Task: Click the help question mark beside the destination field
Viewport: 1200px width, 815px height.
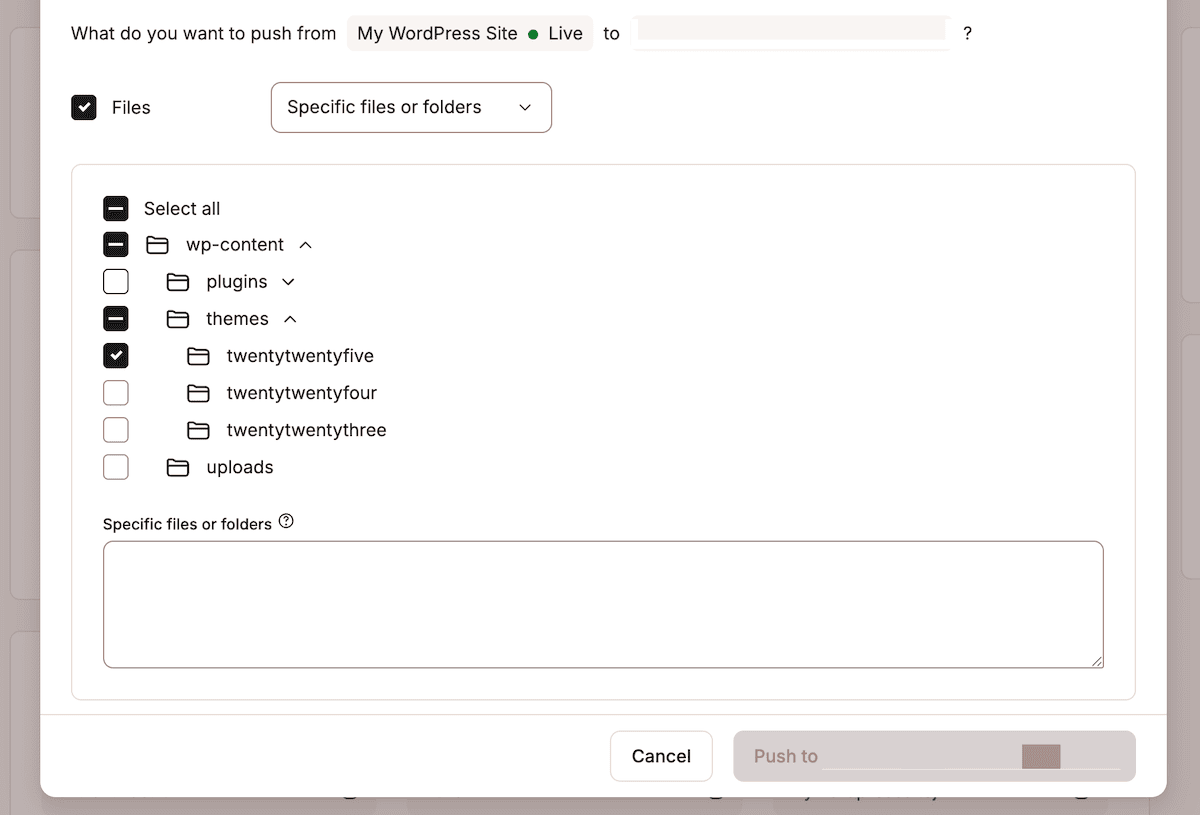Action: [x=967, y=33]
